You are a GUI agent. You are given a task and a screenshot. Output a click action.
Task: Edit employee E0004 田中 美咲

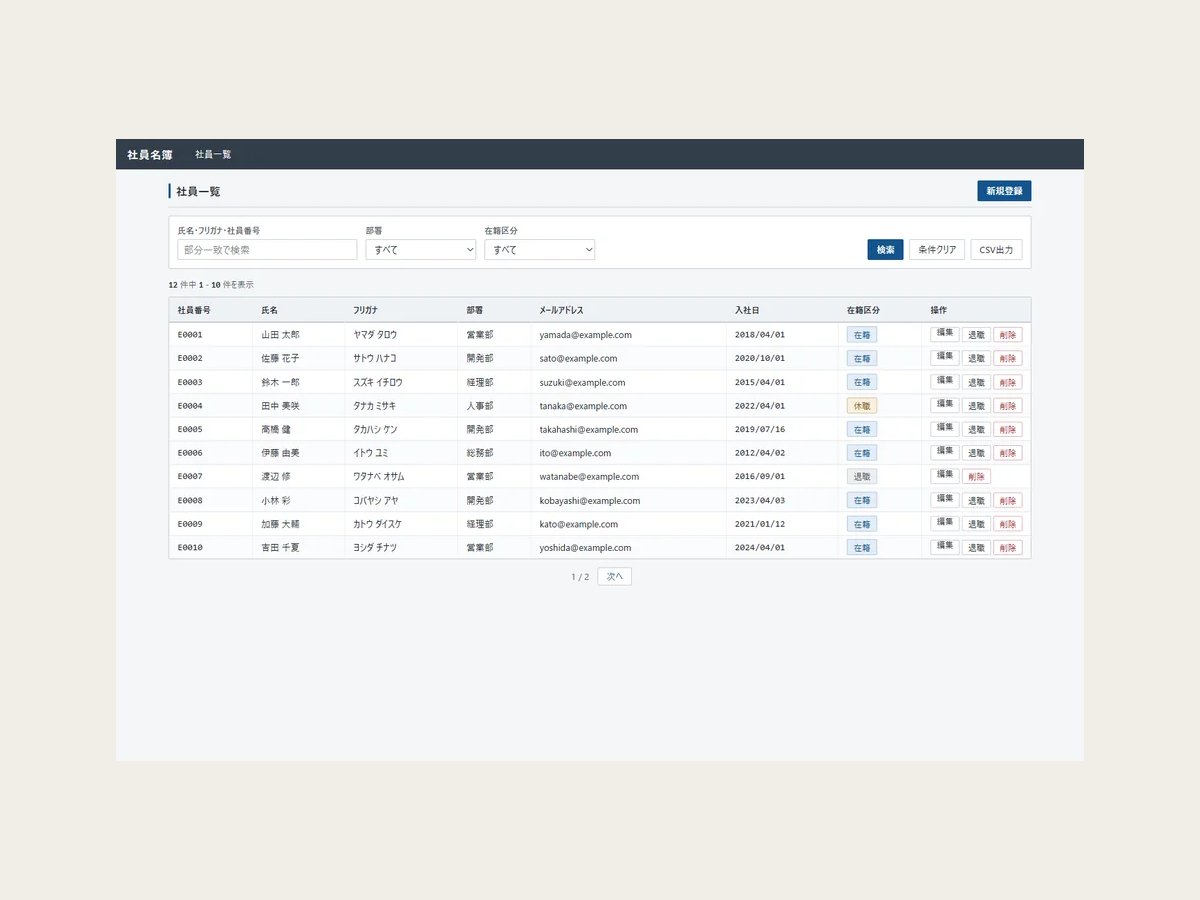945,405
